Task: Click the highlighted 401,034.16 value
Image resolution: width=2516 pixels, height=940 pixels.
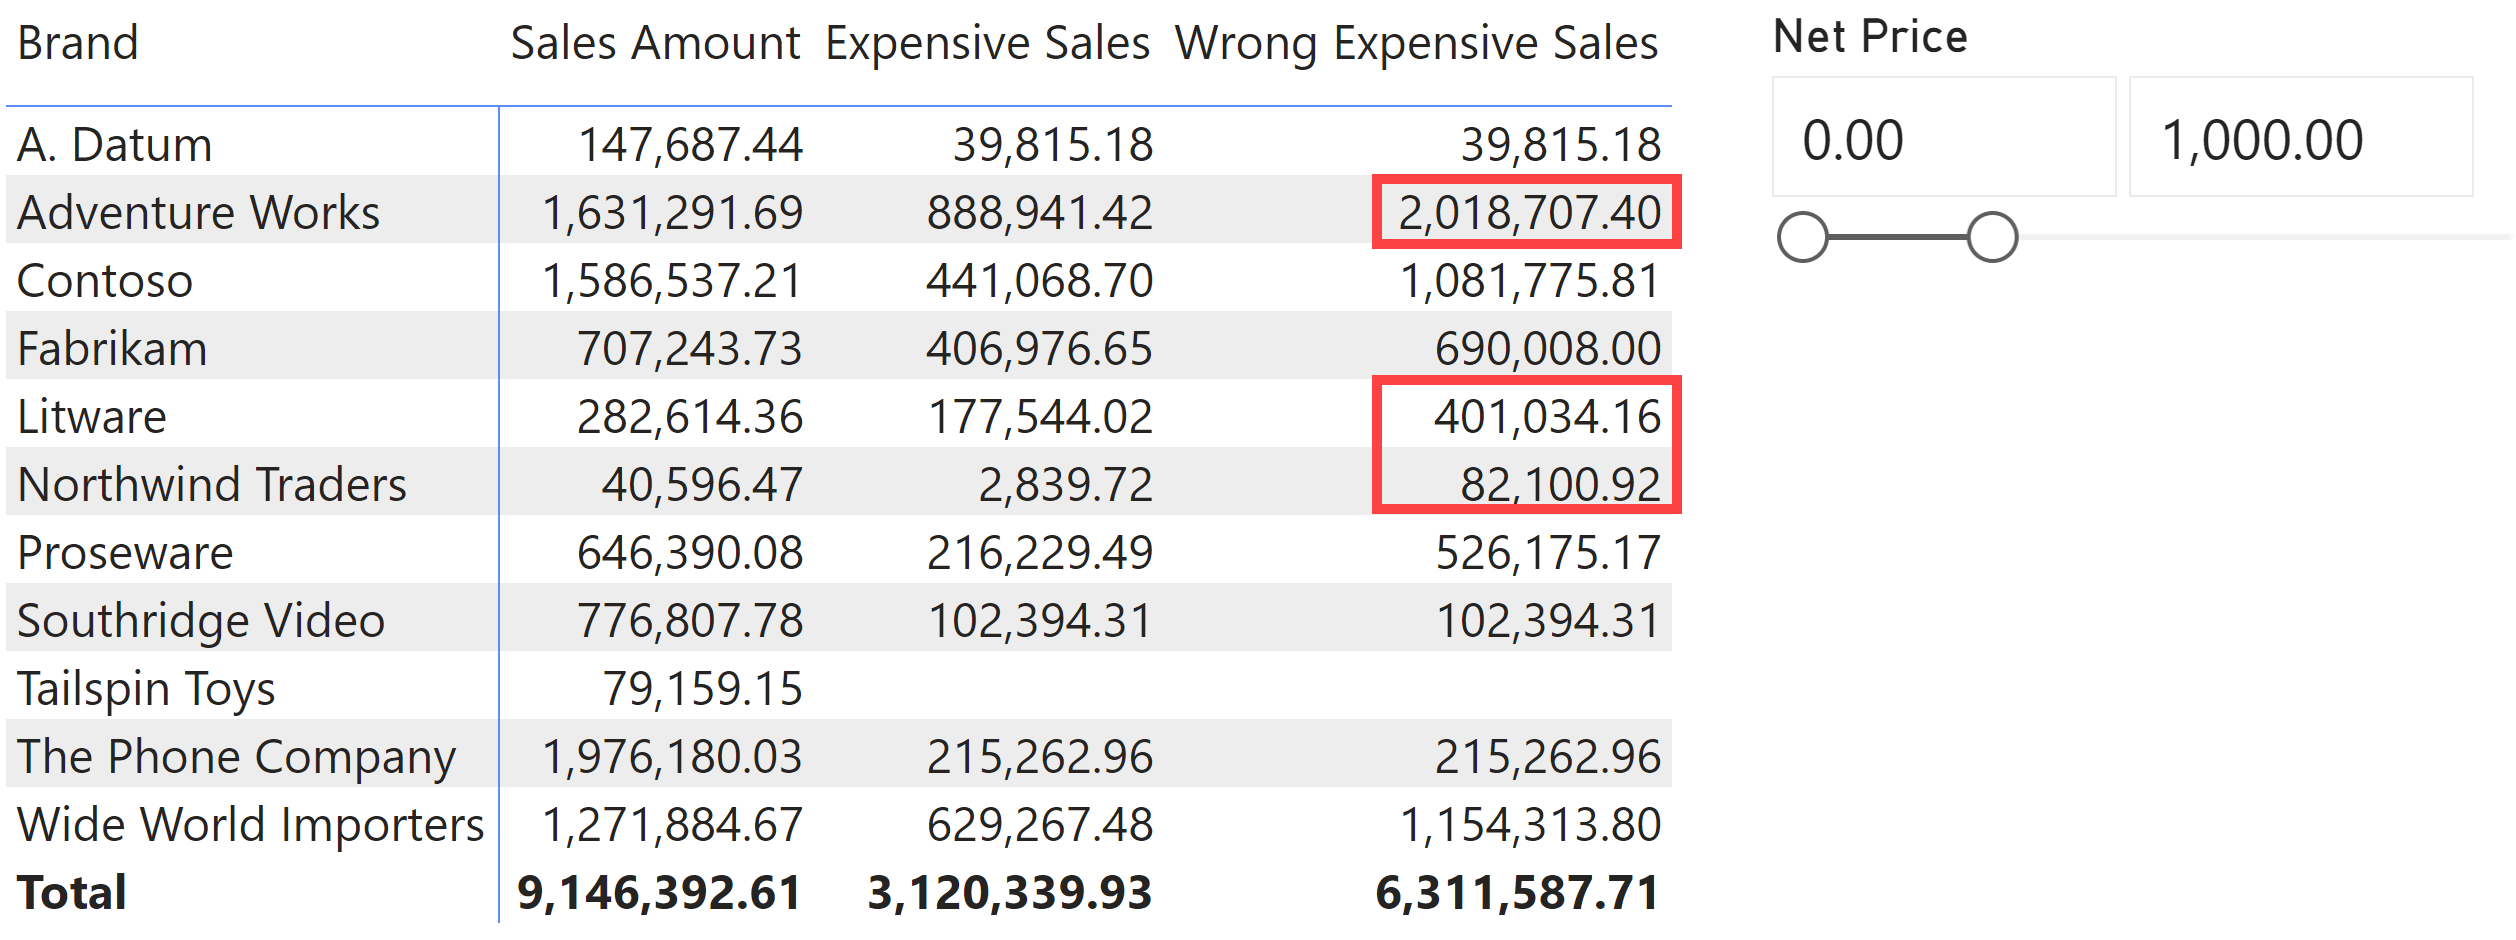Action: point(1547,417)
